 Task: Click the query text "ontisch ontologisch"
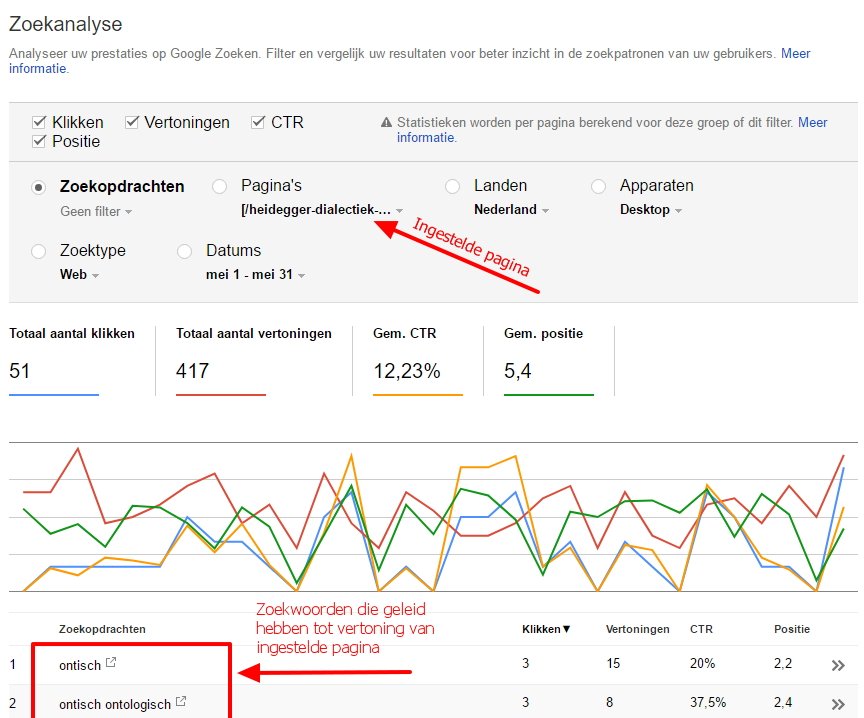(115, 704)
